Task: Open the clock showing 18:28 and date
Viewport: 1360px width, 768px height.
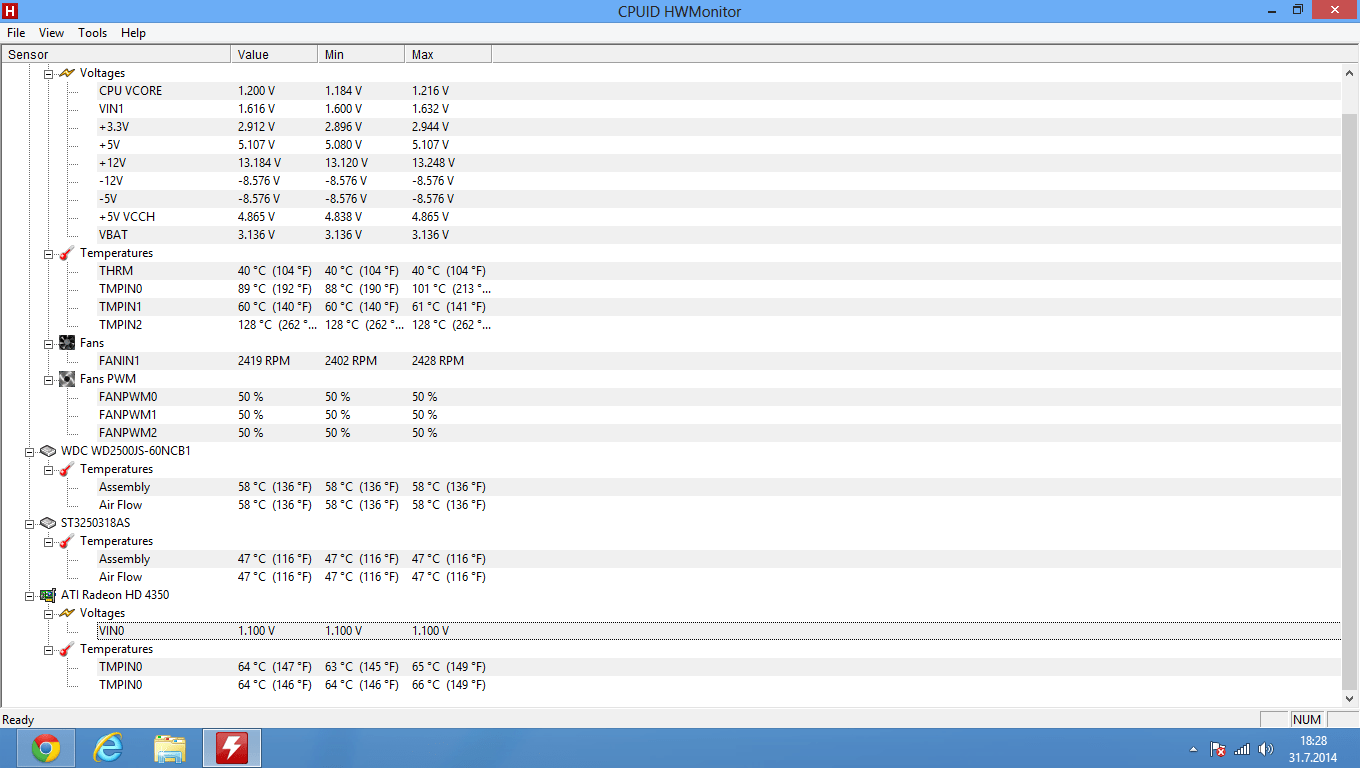Action: 1313,749
